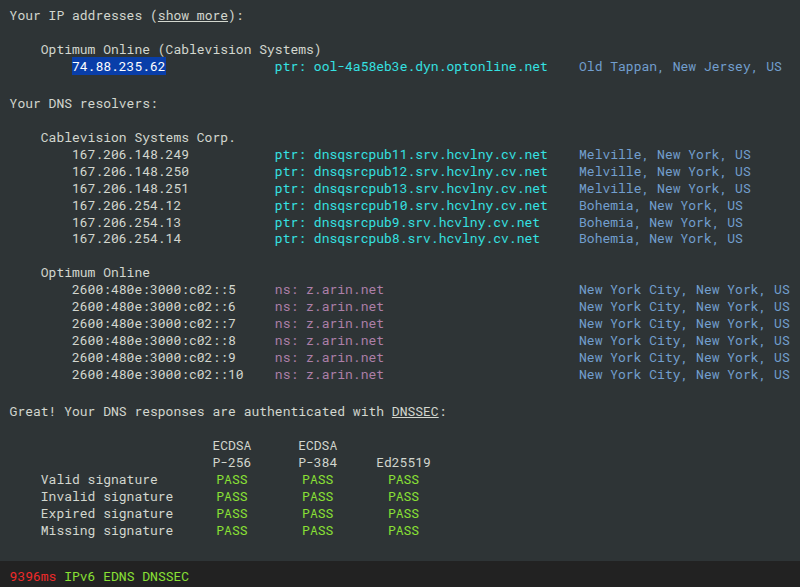Select the highlighted IP 74.88.235.62
The height and width of the screenshot is (587, 800).
(x=119, y=67)
